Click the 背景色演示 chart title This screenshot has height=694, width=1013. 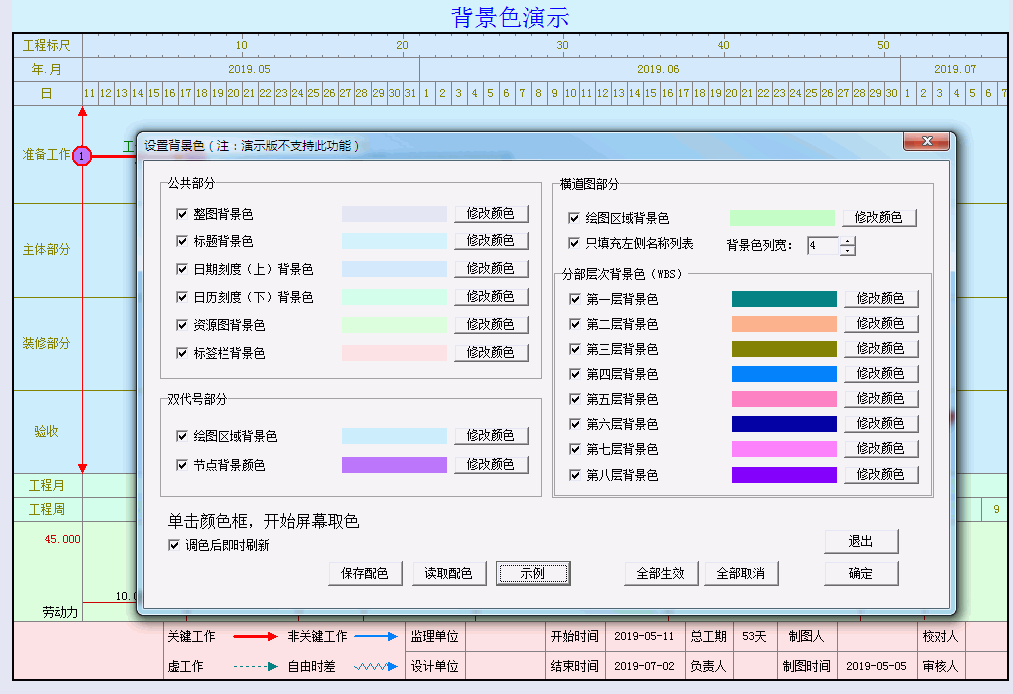point(510,17)
